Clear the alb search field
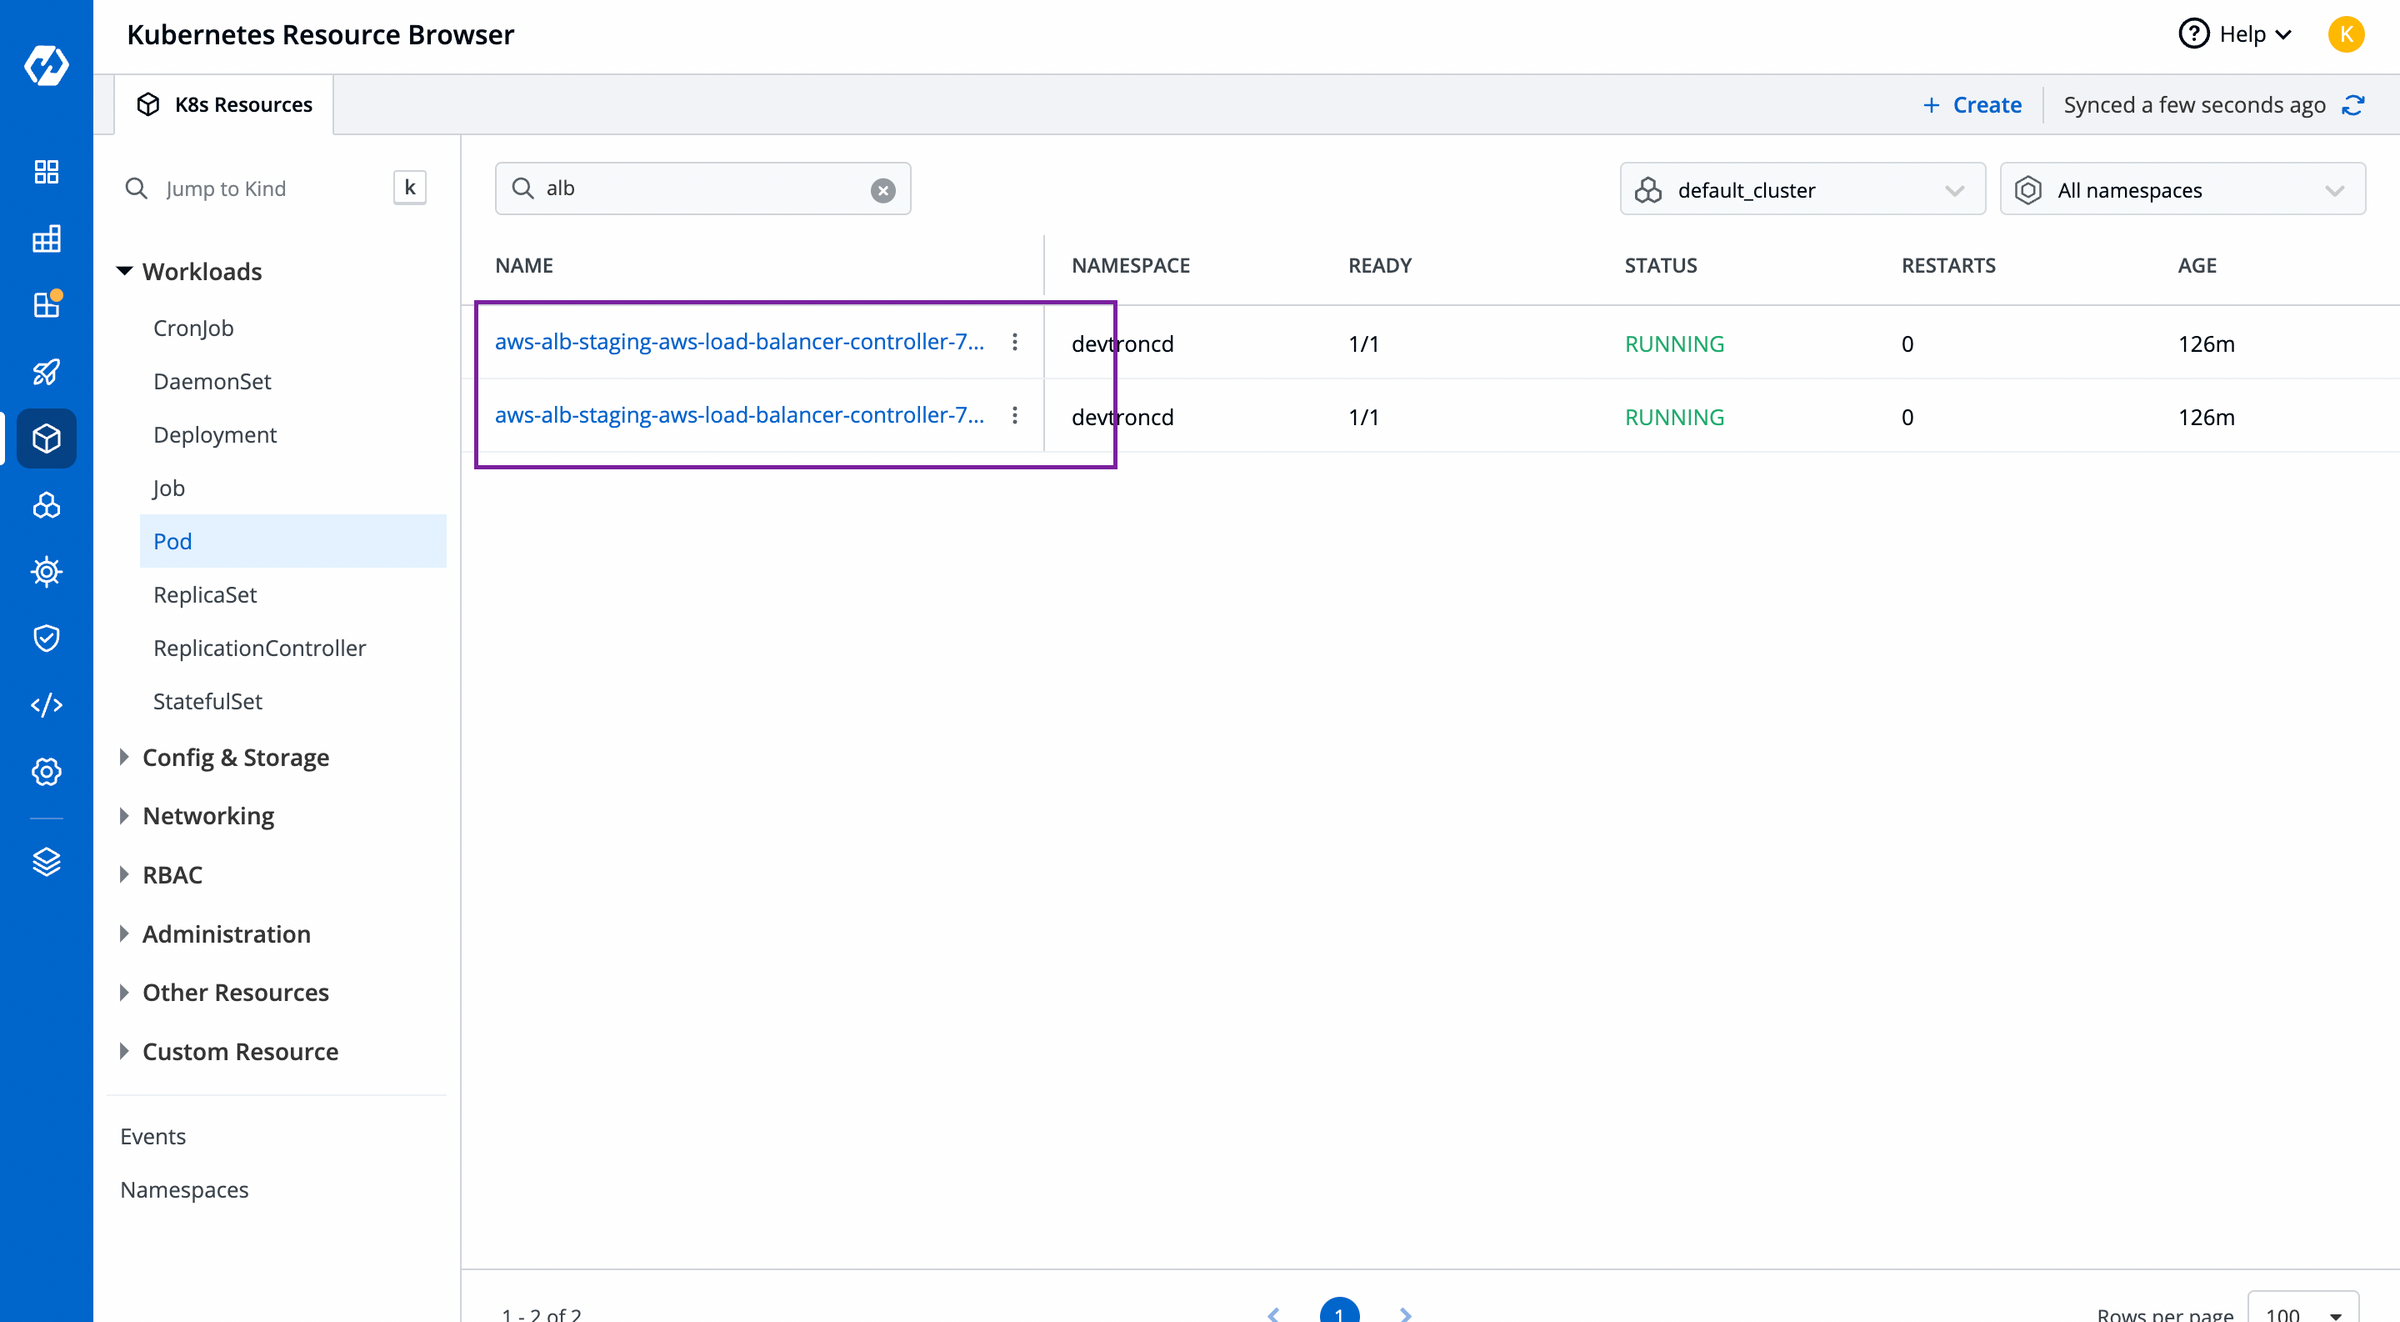 (x=882, y=189)
